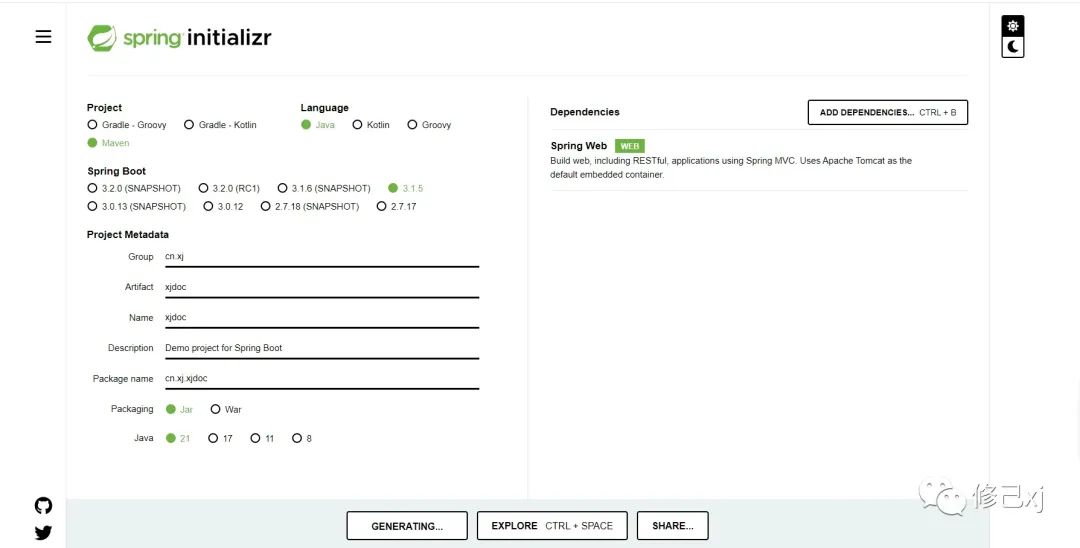Select Java version 11
The image size is (1080, 548).
point(262,438)
